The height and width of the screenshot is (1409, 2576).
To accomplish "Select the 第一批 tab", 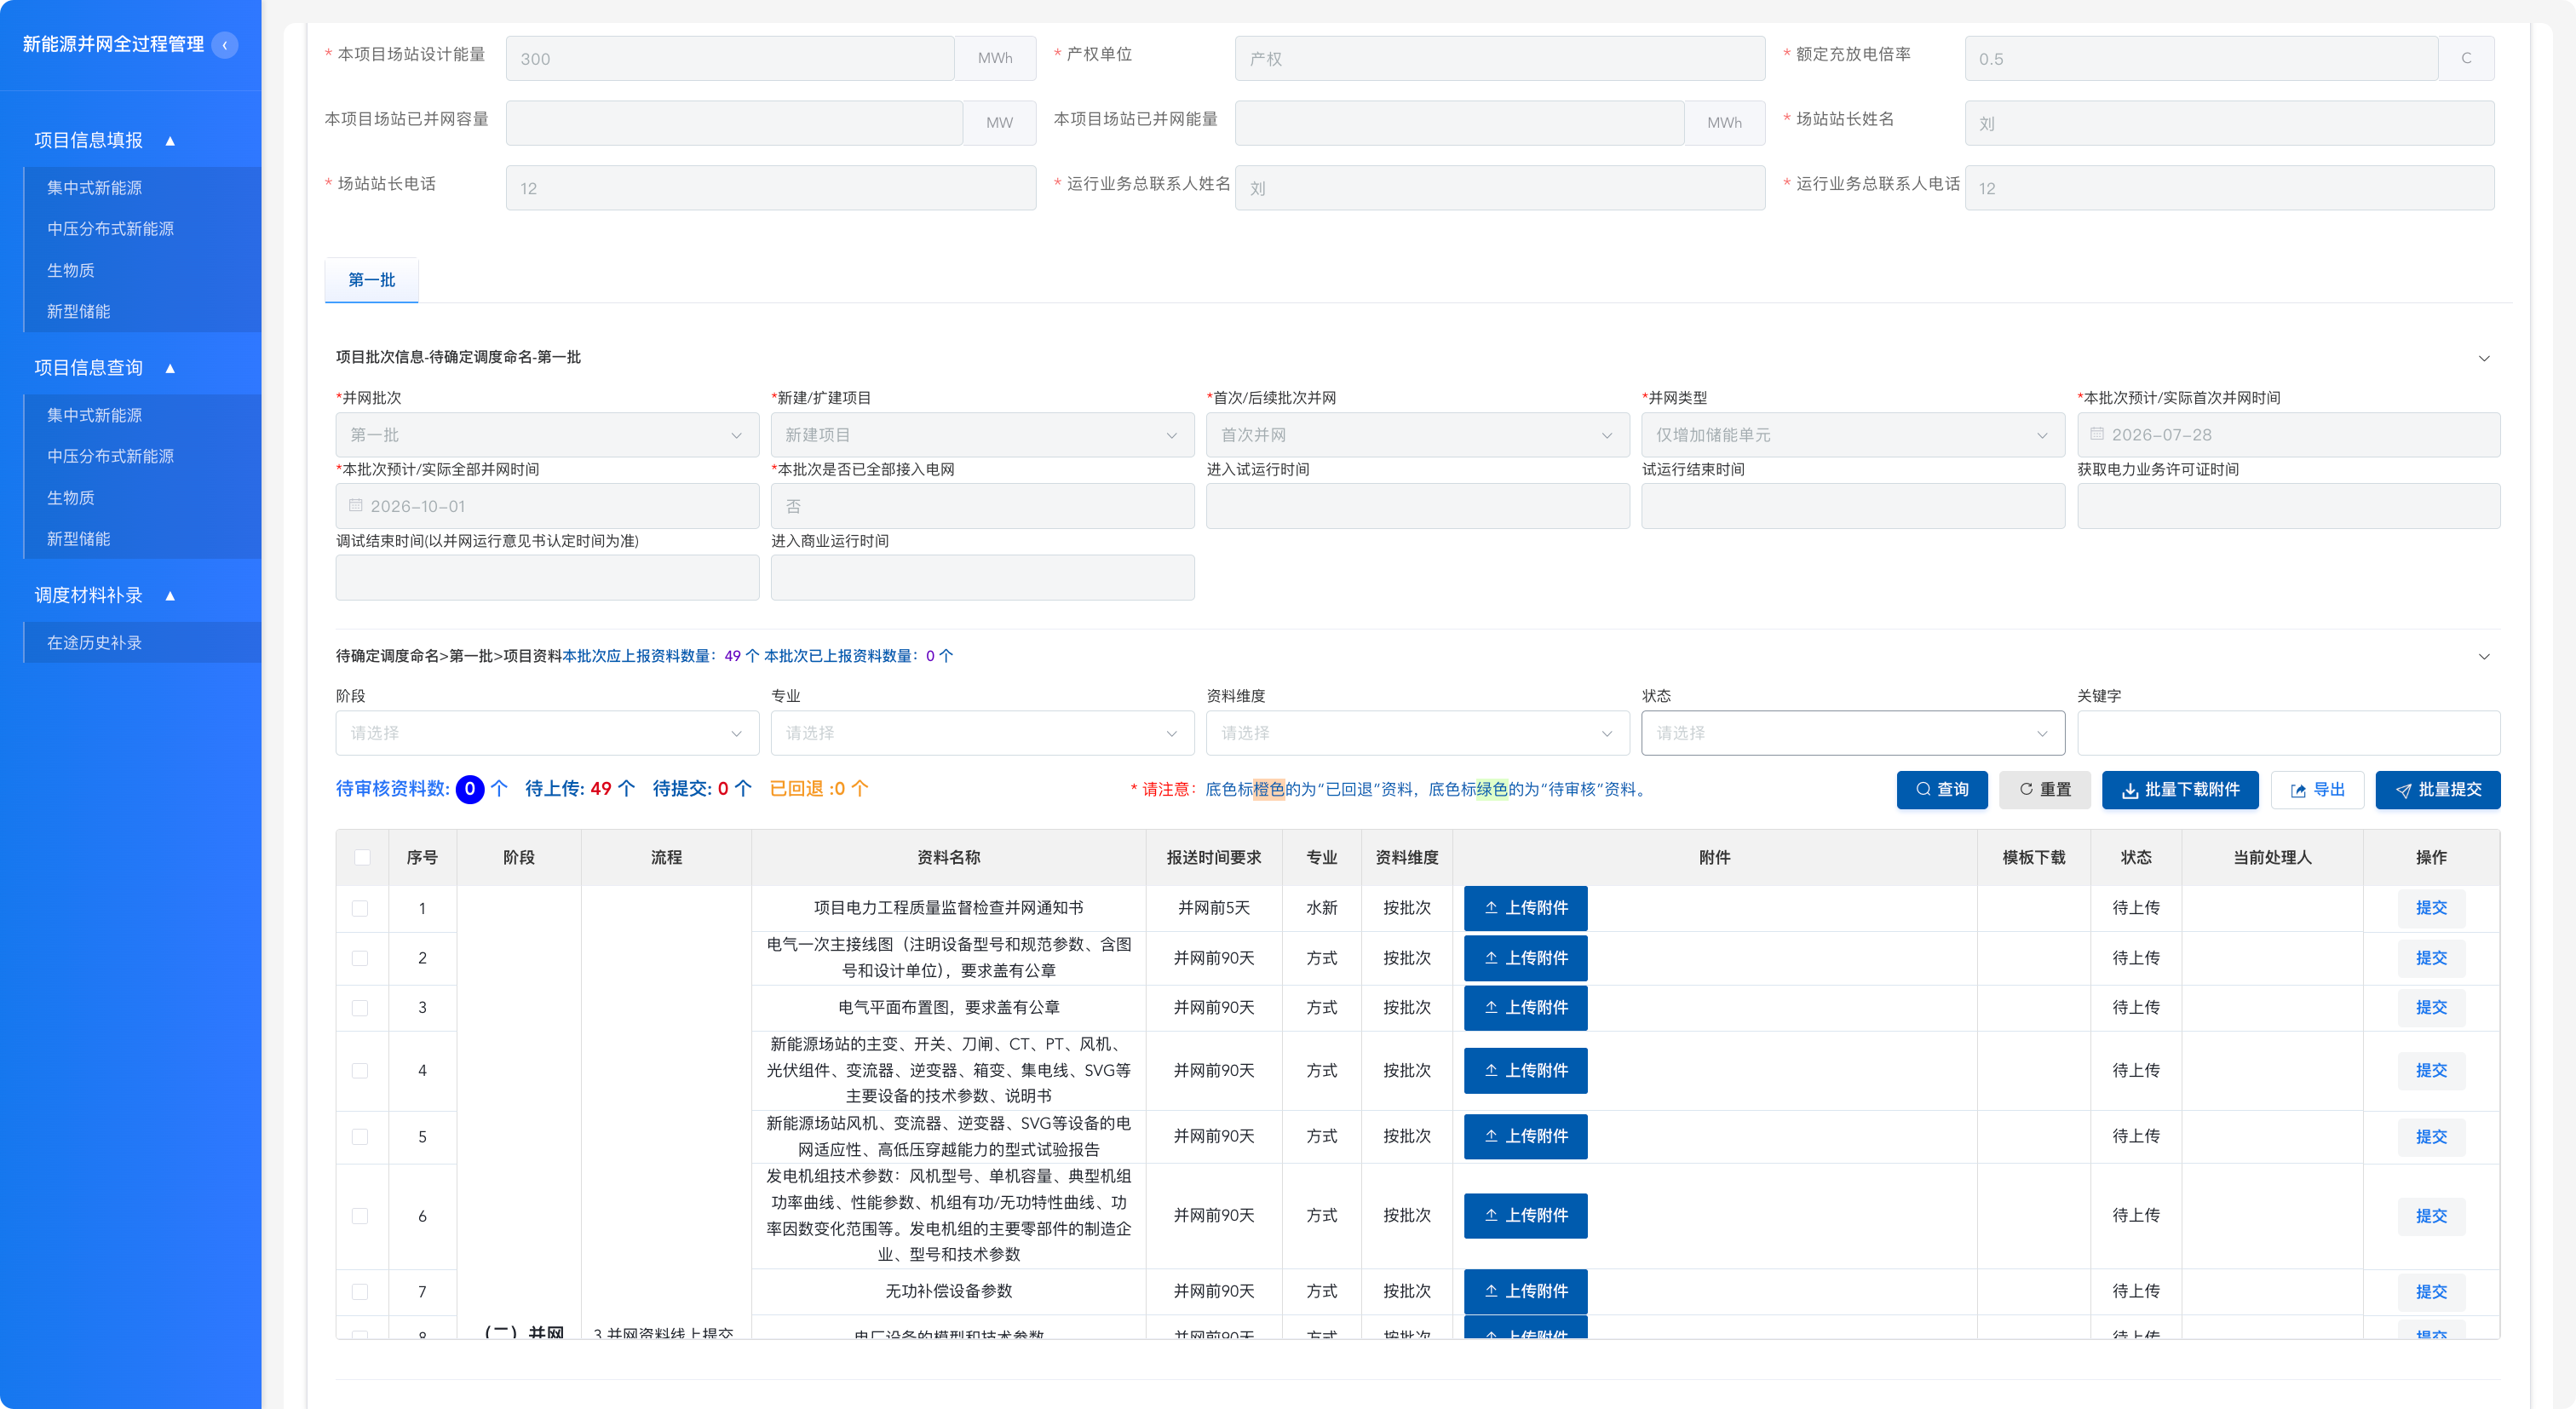I will (371, 280).
